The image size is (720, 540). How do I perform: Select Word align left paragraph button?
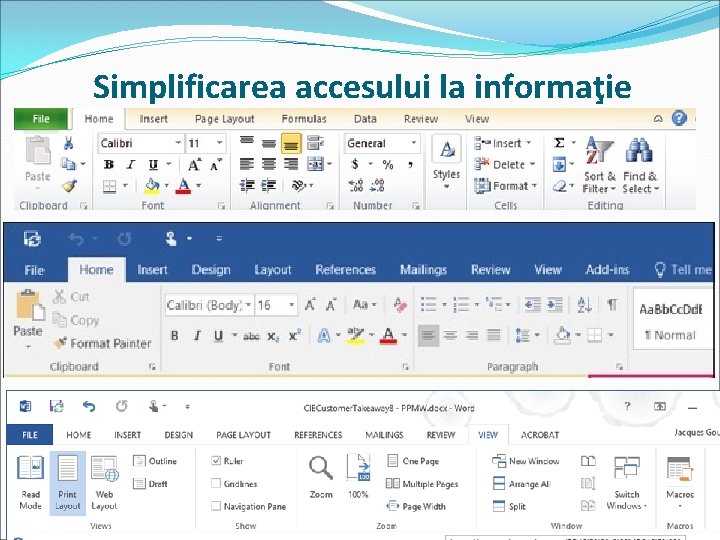(x=428, y=335)
